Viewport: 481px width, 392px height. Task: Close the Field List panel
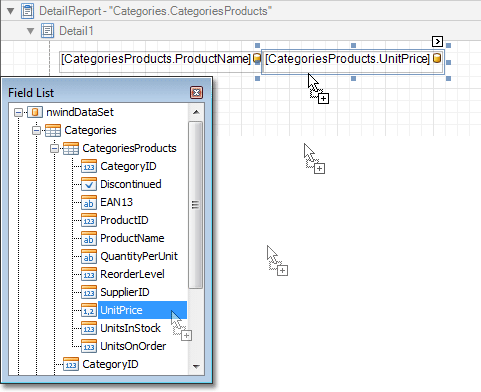196,92
